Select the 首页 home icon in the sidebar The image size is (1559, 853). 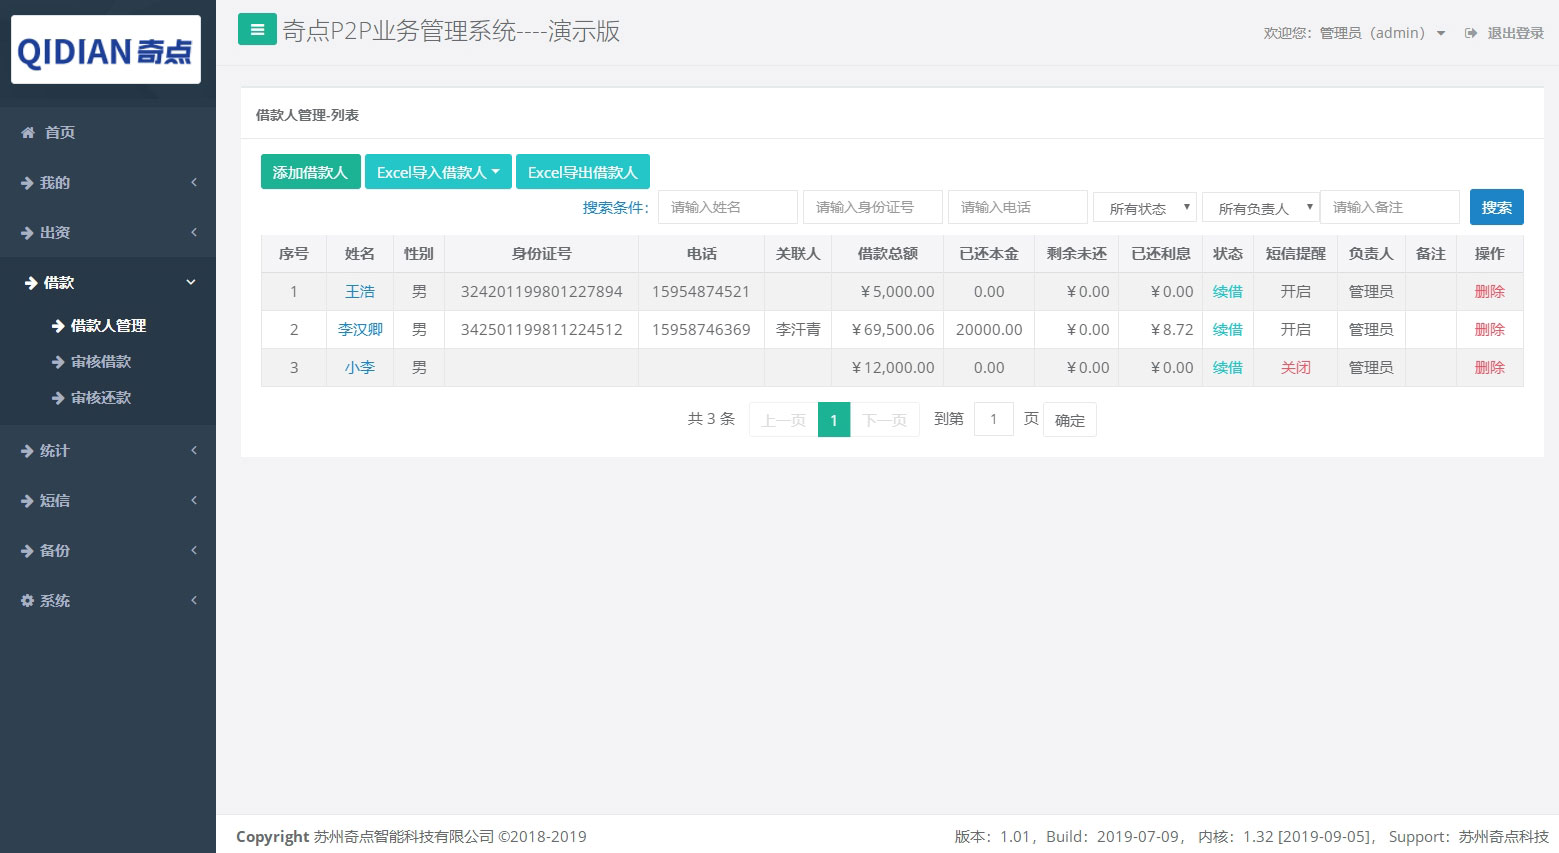coord(26,131)
